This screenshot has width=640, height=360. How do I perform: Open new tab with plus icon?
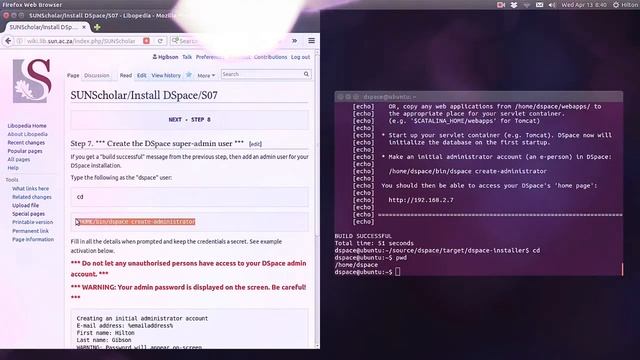97,27
